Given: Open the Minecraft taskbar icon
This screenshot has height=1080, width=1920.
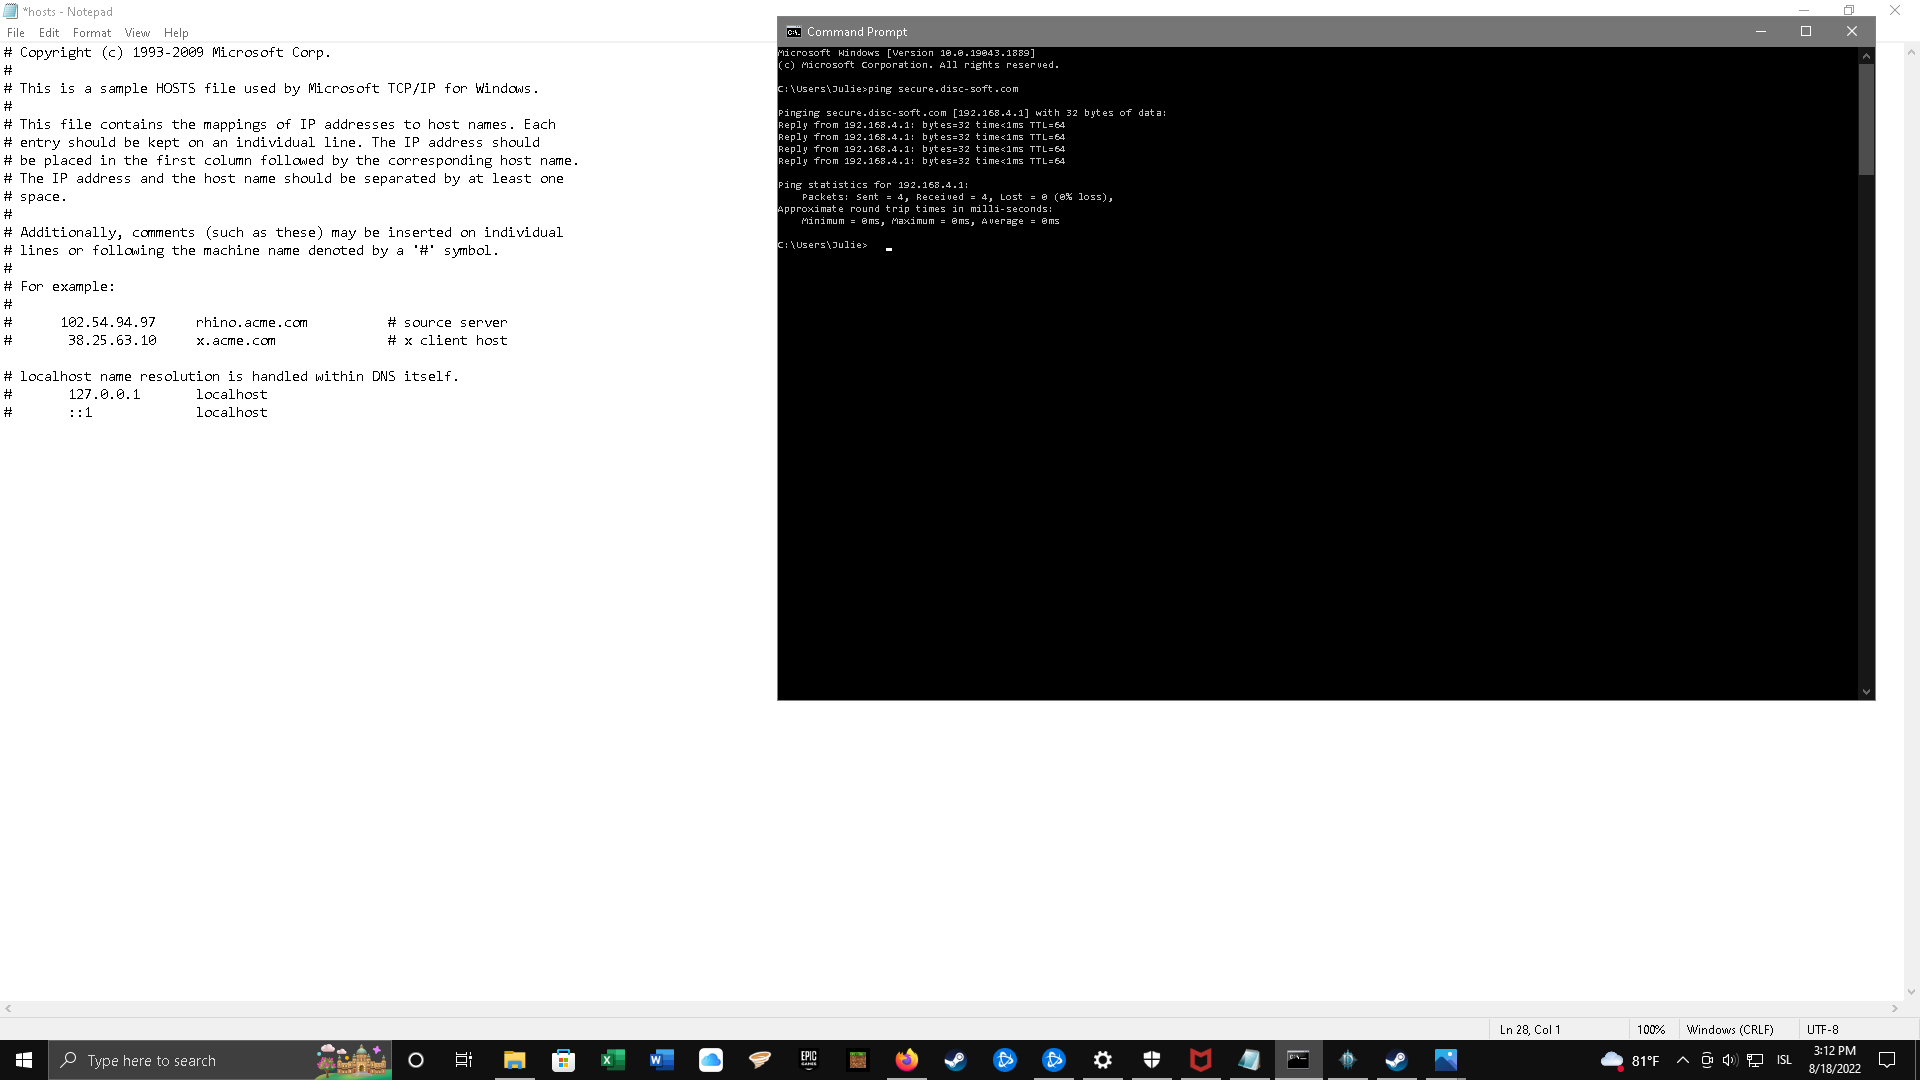Looking at the screenshot, I should (857, 1060).
